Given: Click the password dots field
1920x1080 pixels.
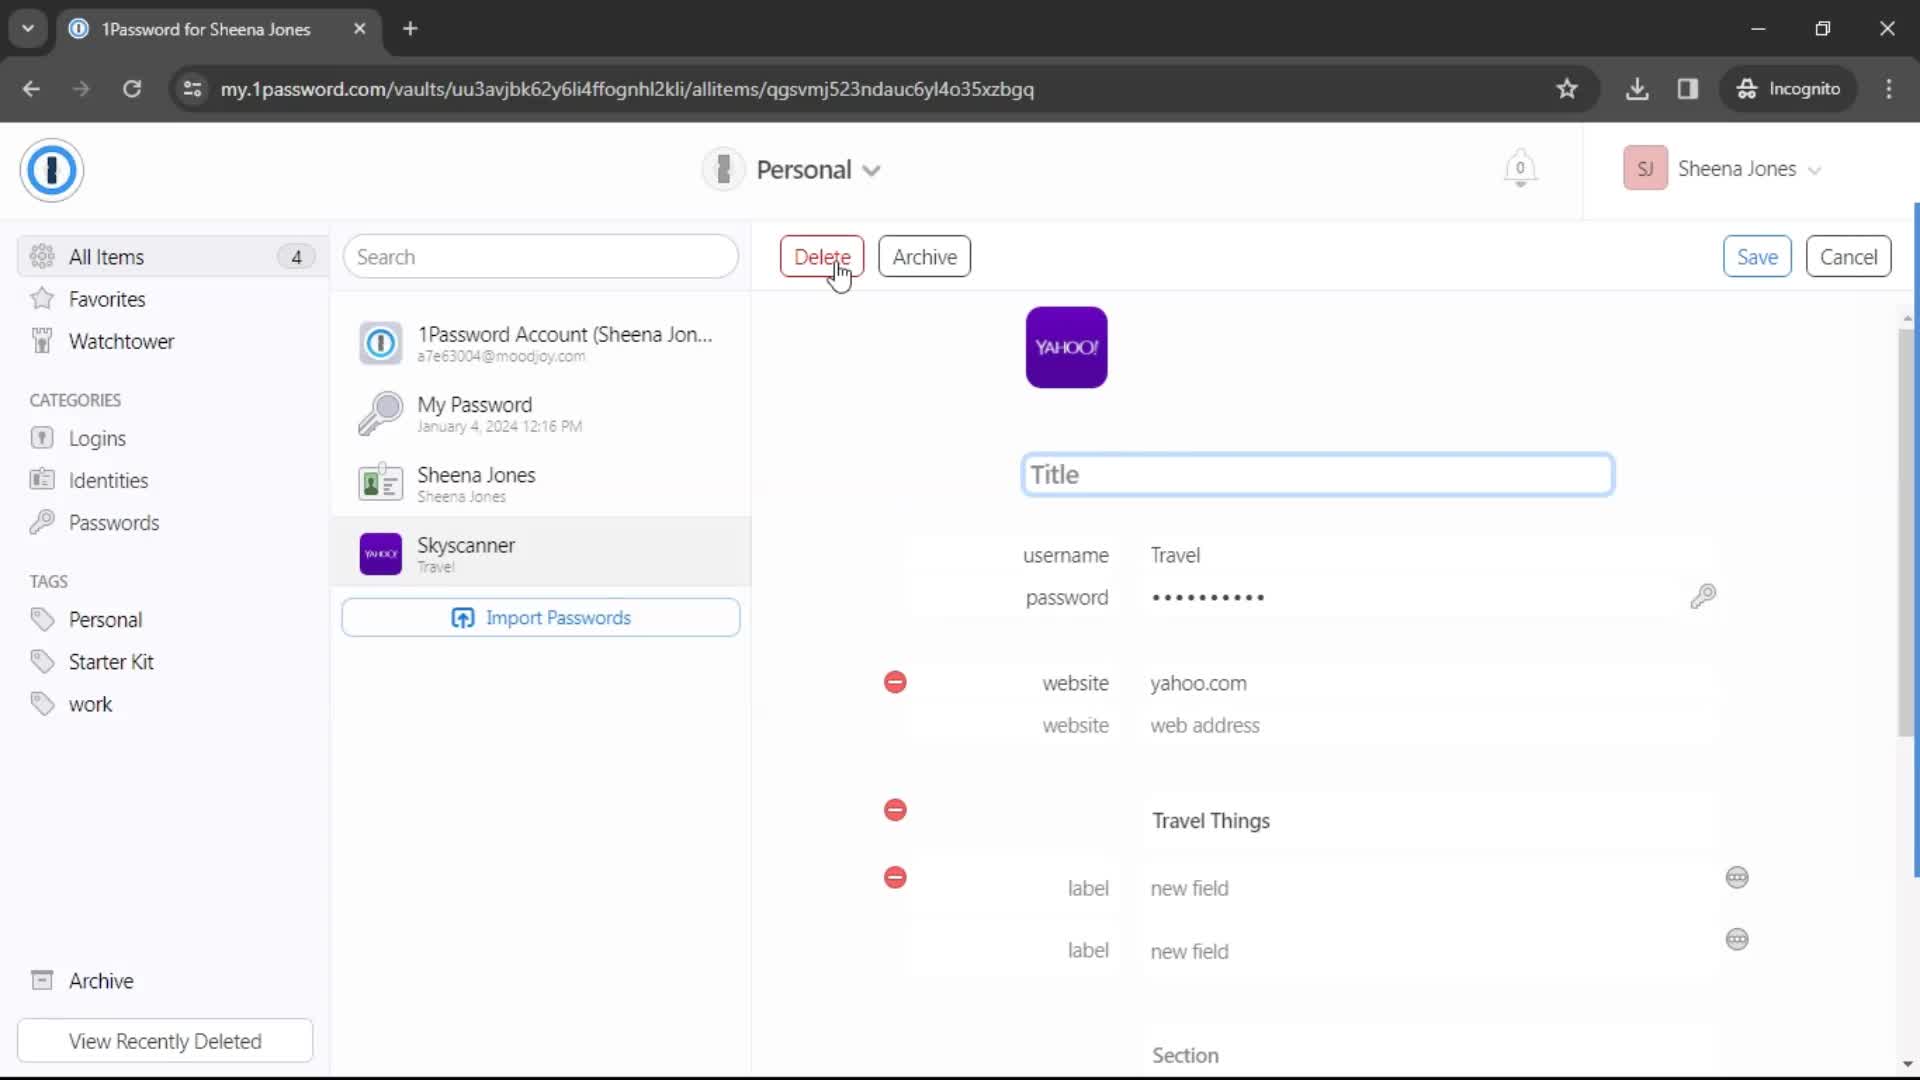Looking at the screenshot, I should (1208, 597).
